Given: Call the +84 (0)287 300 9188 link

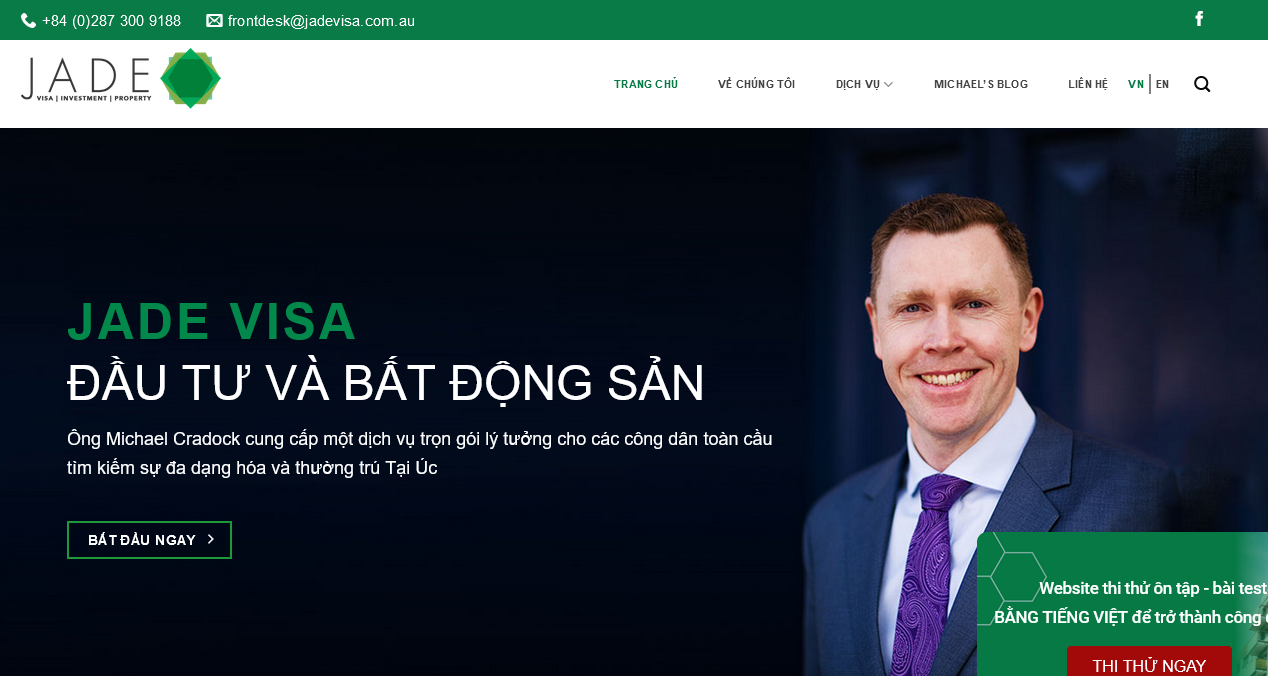Looking at the screenshot, I should click(111, 21).
